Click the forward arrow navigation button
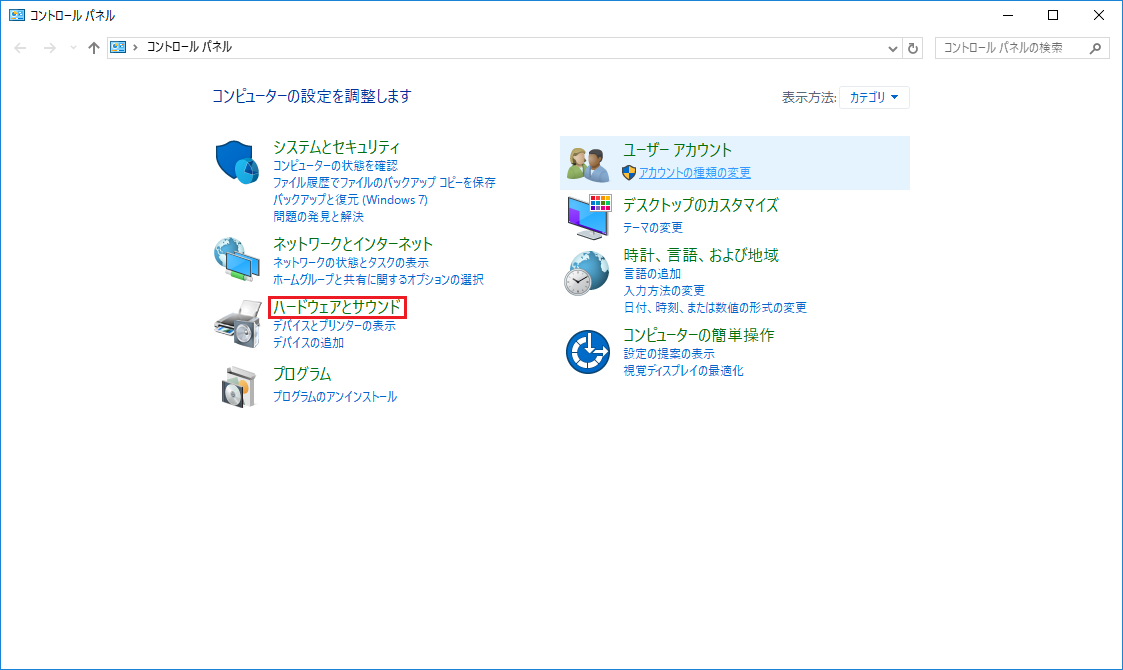1123x670 pixels. click(x=49, y=48)
